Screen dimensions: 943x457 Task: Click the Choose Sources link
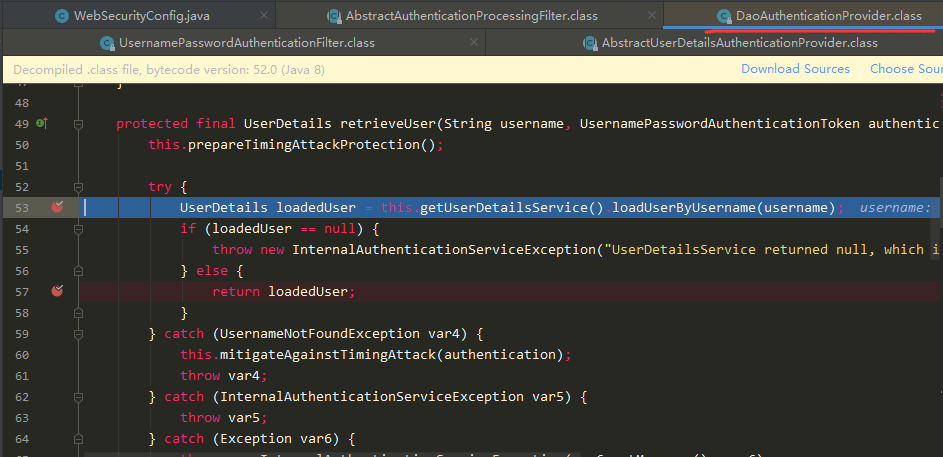(906, 69)
